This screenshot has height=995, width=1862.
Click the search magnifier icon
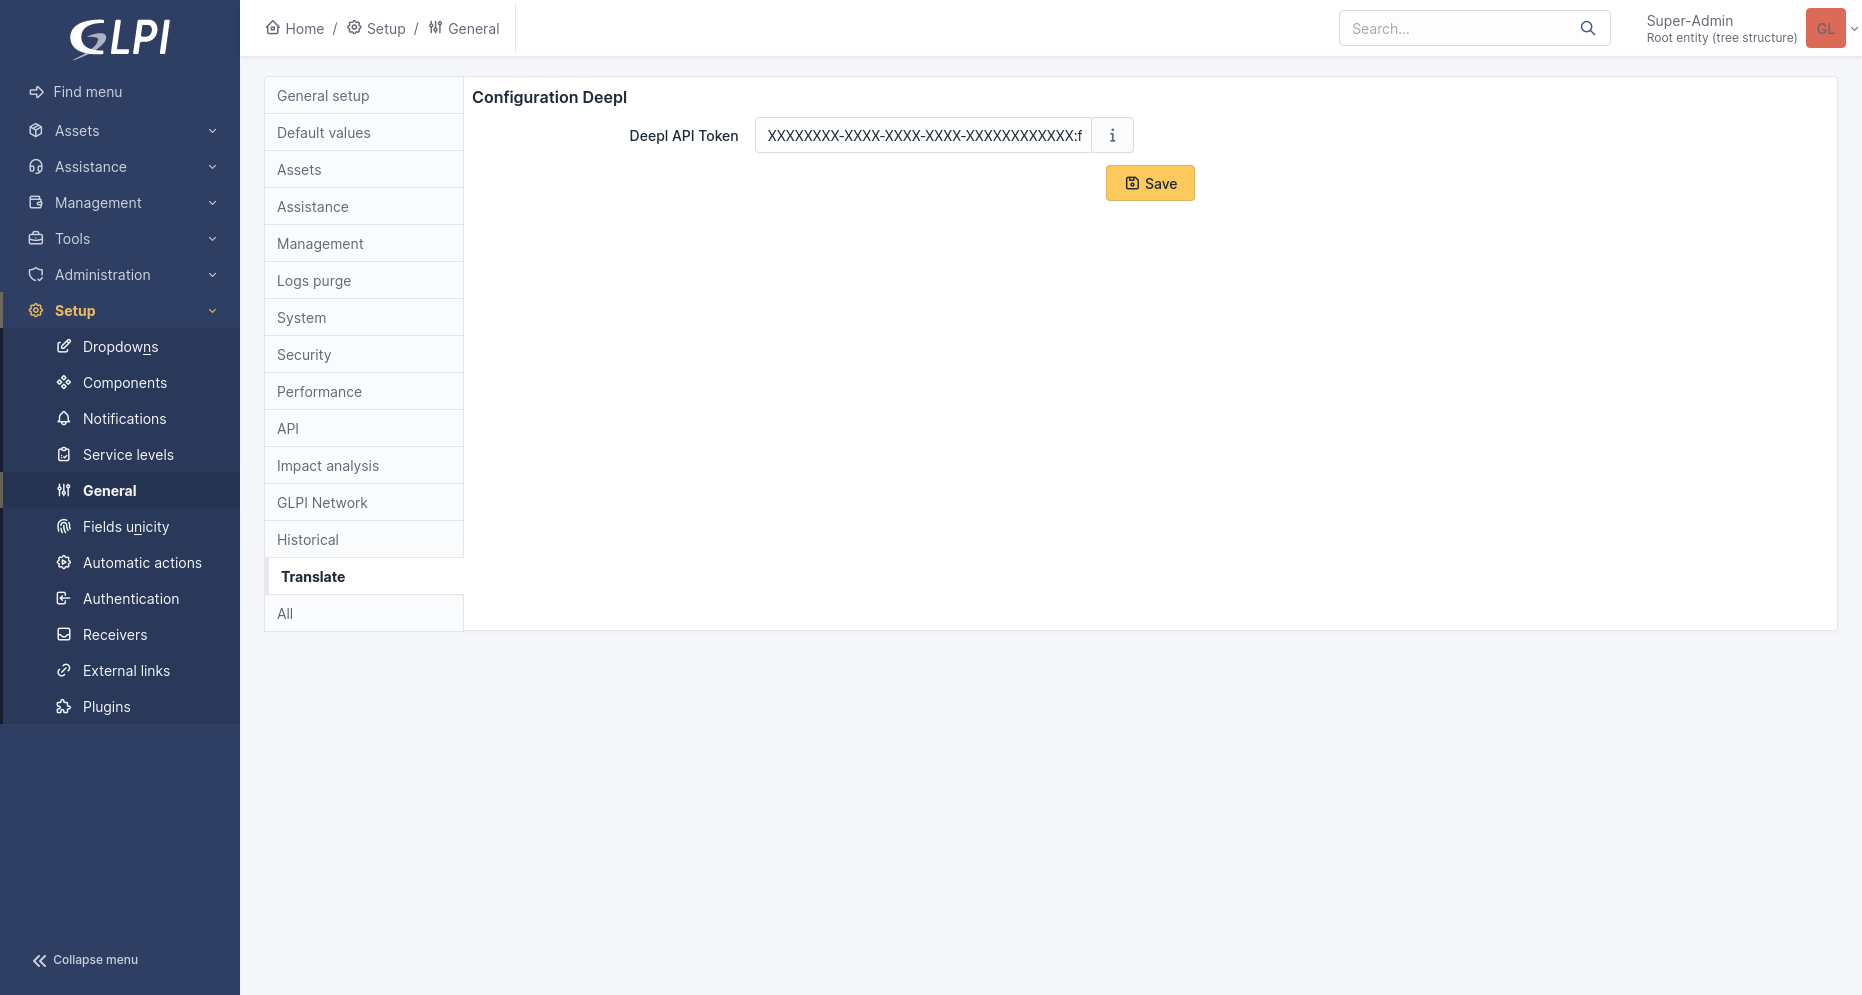click(1587, 29)
